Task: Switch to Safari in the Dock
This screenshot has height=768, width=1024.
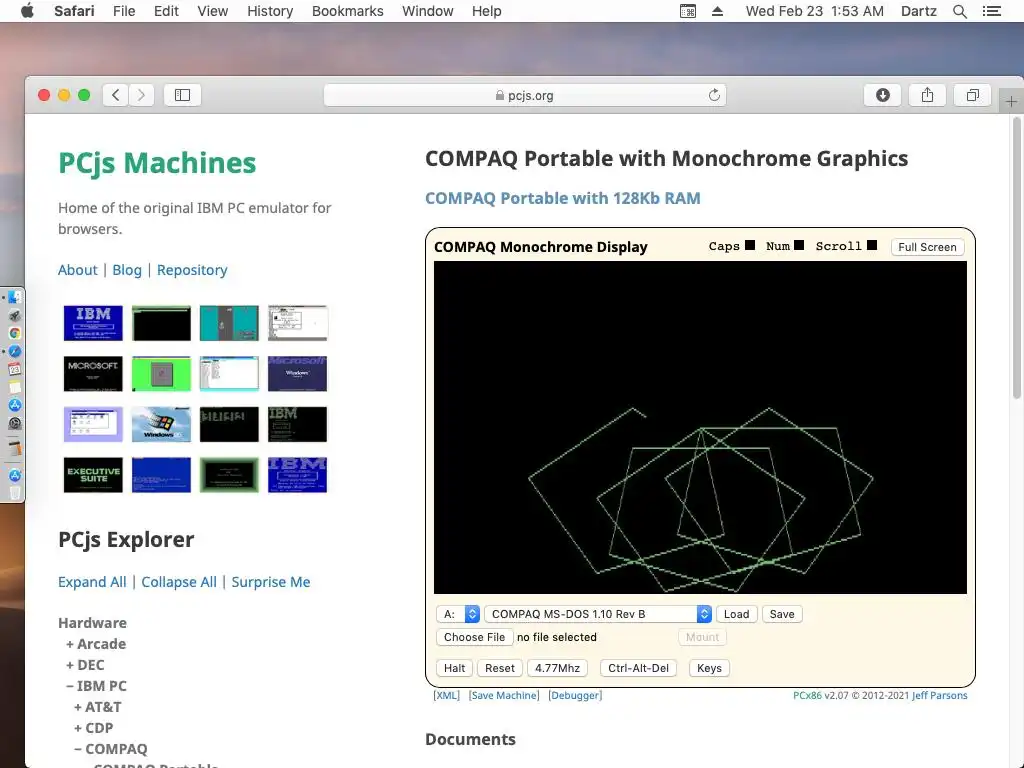Action: [14, 351]
